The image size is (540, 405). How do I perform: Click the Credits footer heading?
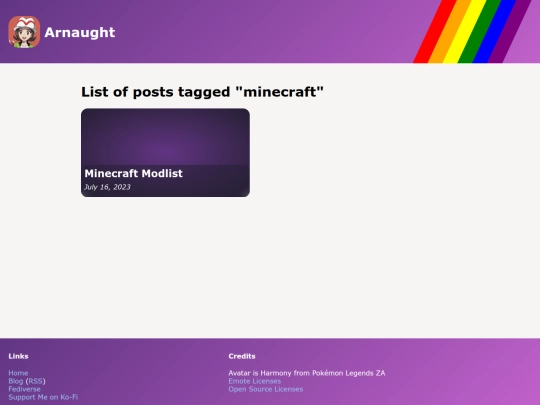[x=242, y=356]
